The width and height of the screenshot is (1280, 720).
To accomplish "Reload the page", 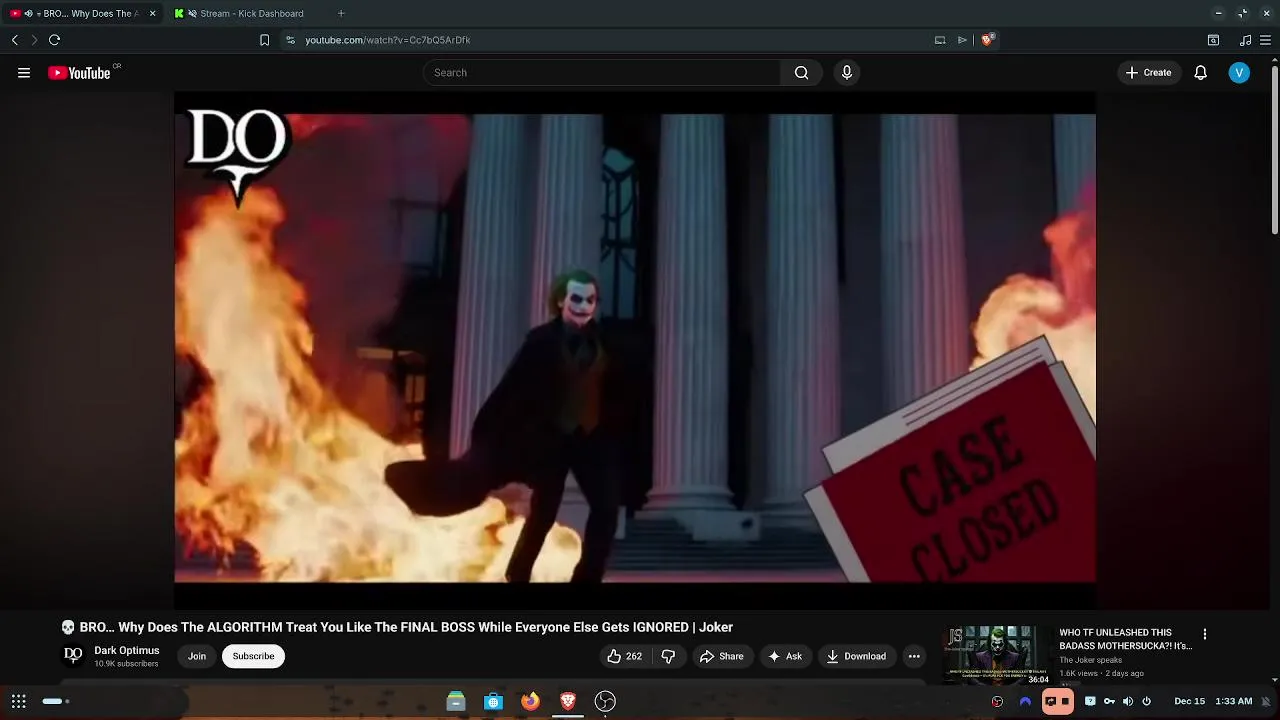I will pyautogui.click(x=55, y=40).
